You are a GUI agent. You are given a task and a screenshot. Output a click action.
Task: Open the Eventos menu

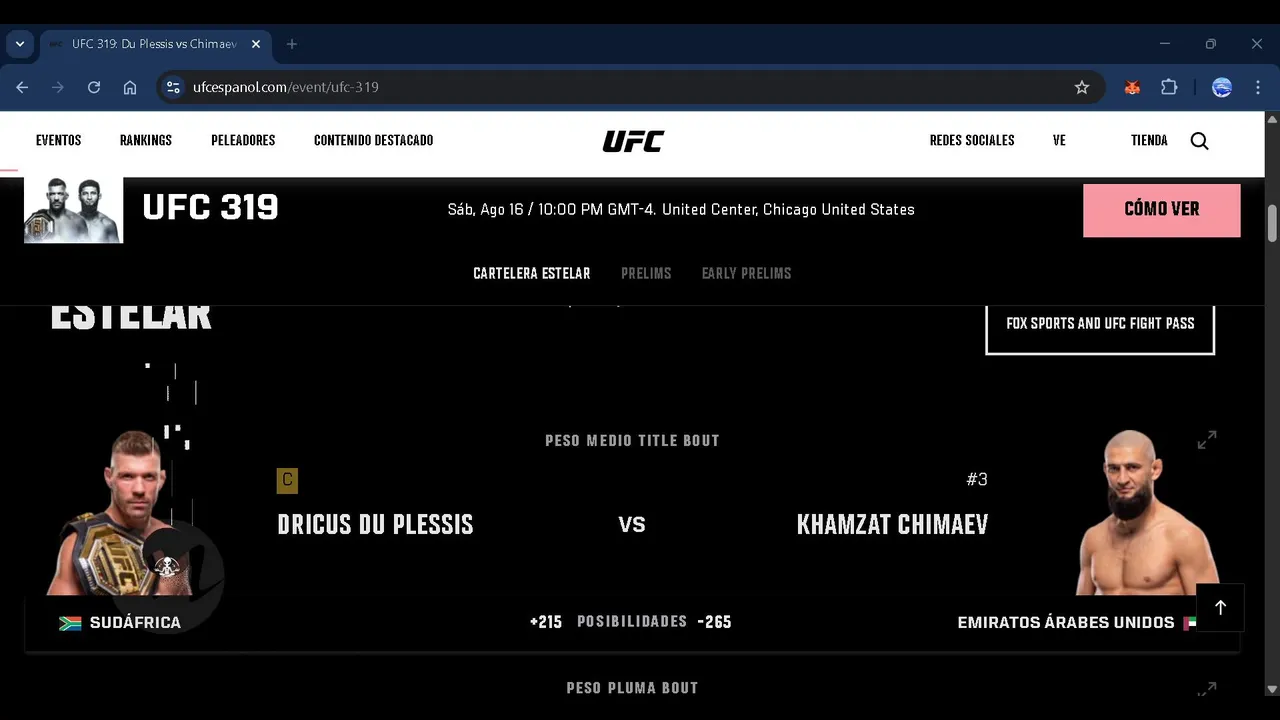tap(59, 141)
